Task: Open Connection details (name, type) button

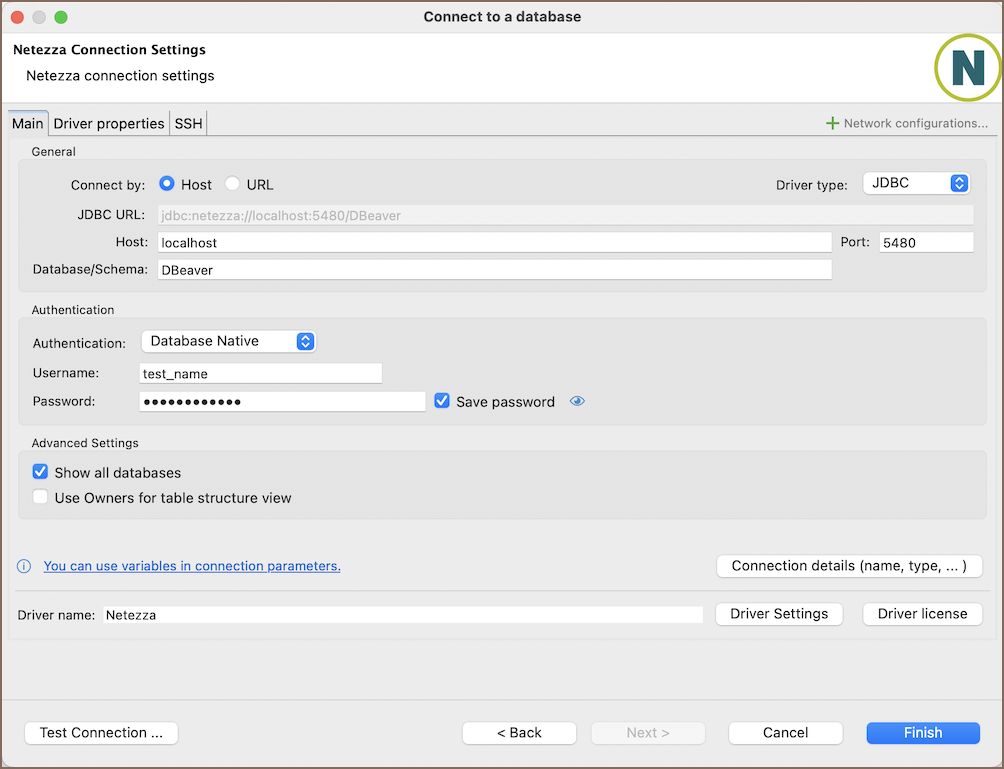Action: click(x=849, y=566)
